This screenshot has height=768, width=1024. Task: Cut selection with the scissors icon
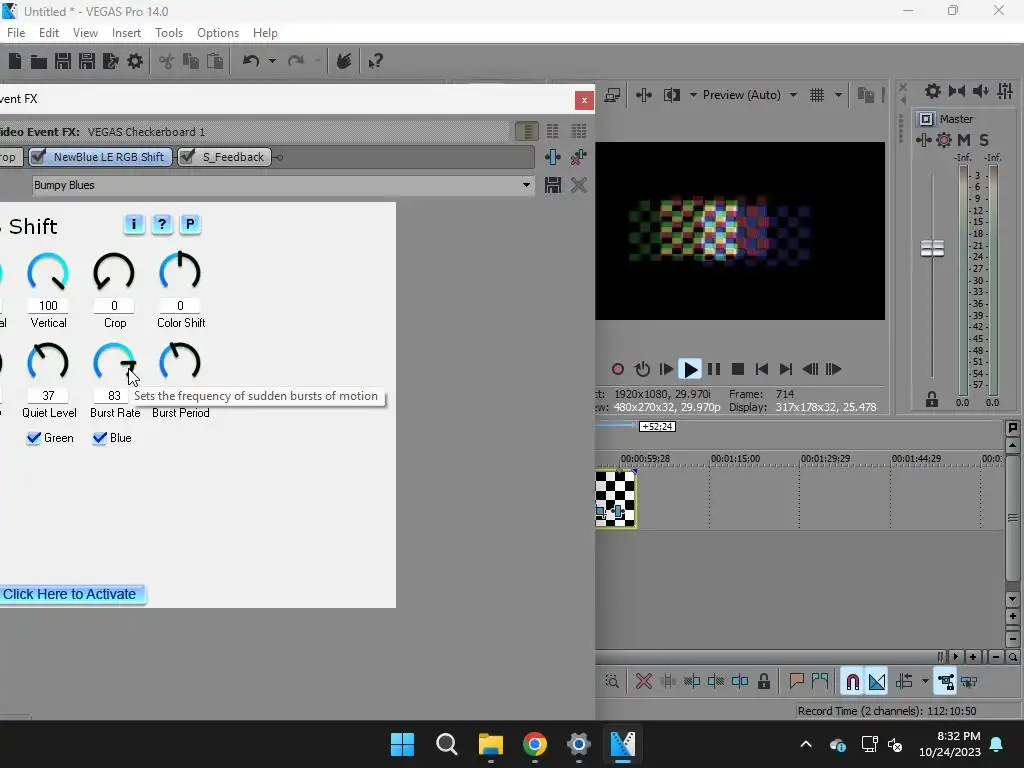pyautogui.click(x=167, y=61)
